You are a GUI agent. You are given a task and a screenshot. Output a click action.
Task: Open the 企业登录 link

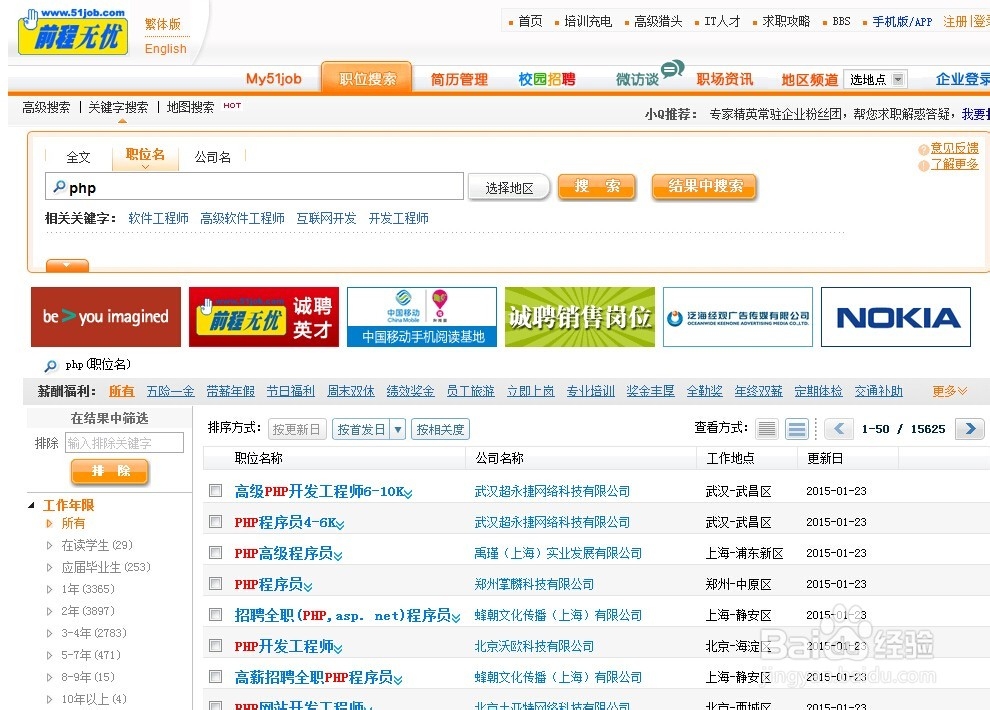pos(962,79)
